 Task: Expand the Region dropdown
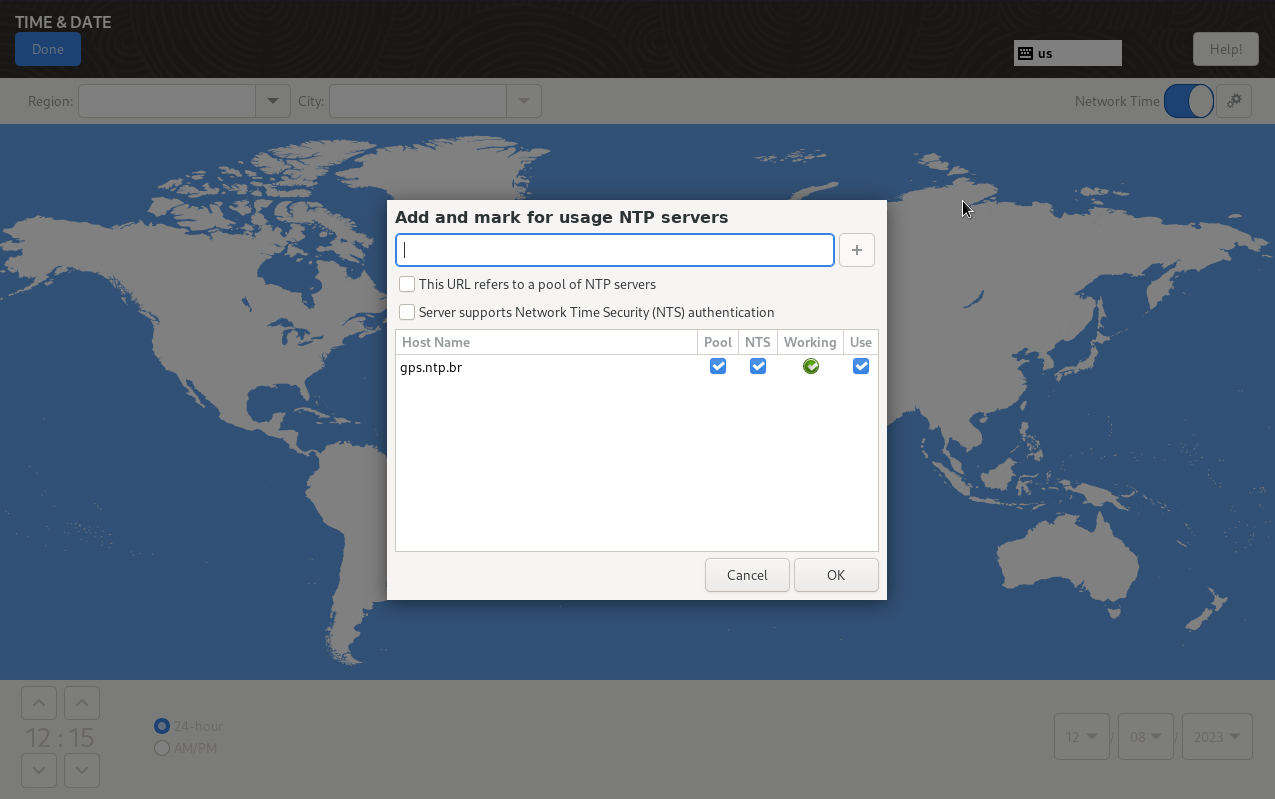[x=272, y=101]
